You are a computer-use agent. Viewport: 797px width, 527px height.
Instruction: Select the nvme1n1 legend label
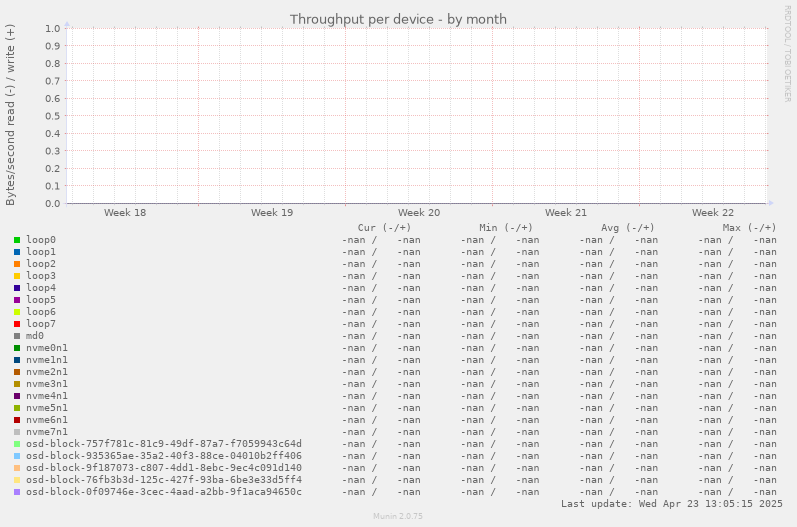[x=47, y=360]
